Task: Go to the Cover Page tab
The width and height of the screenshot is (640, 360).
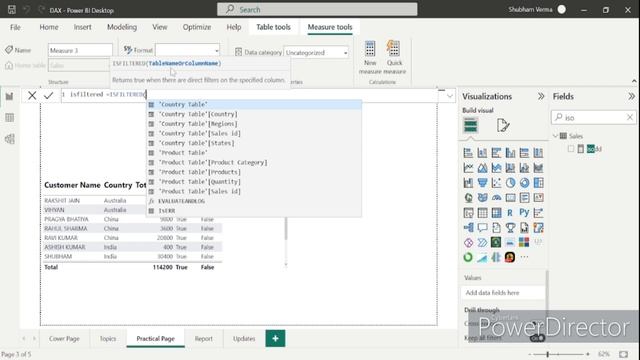Action: pyautogui.click(x=64, y=339)
